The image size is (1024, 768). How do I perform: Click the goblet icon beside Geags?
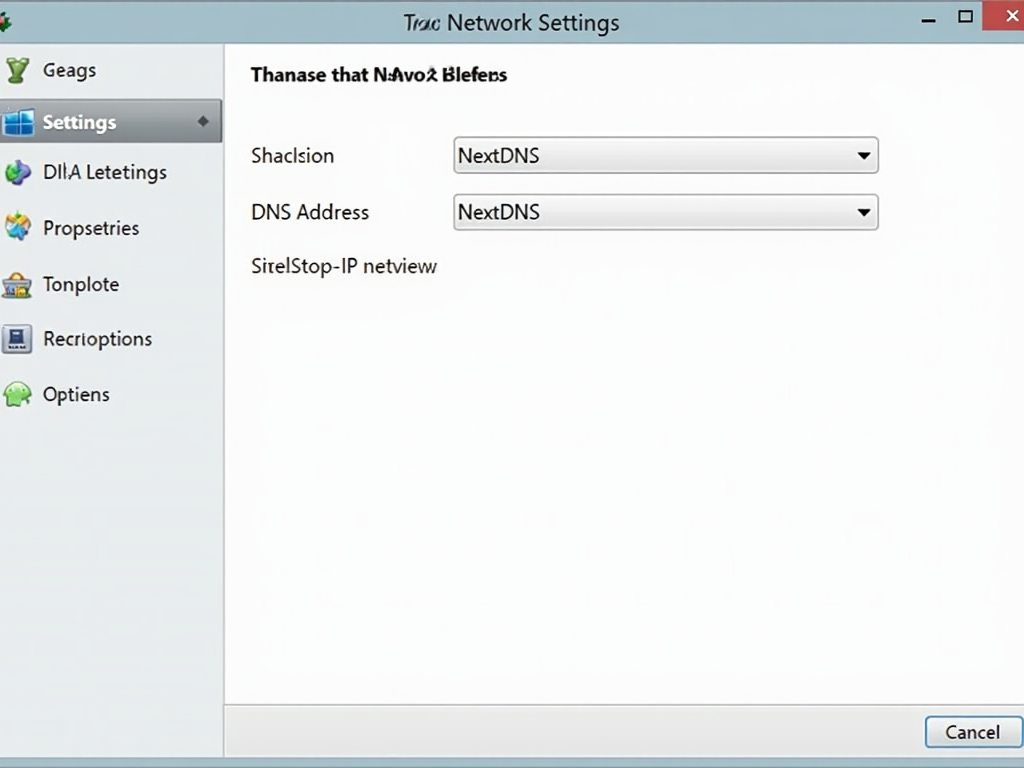point(17,70)
